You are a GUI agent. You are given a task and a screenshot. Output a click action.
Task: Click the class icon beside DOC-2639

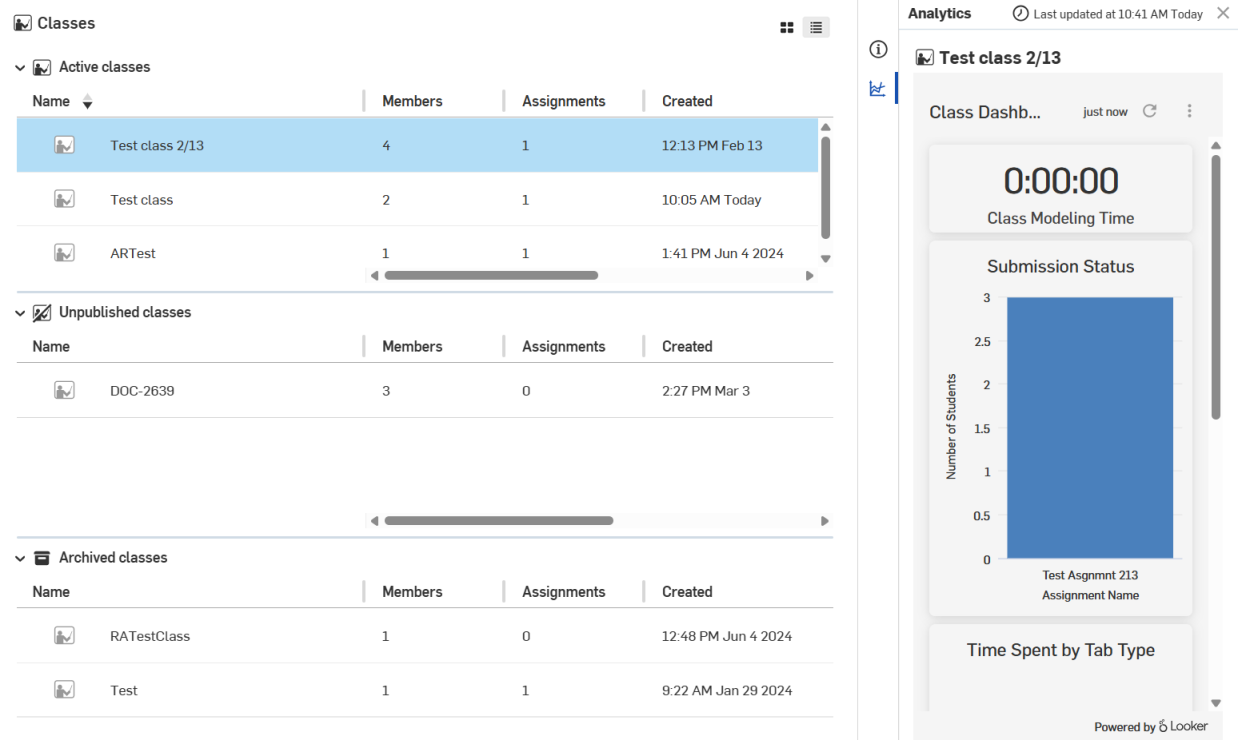pos(64,390)
